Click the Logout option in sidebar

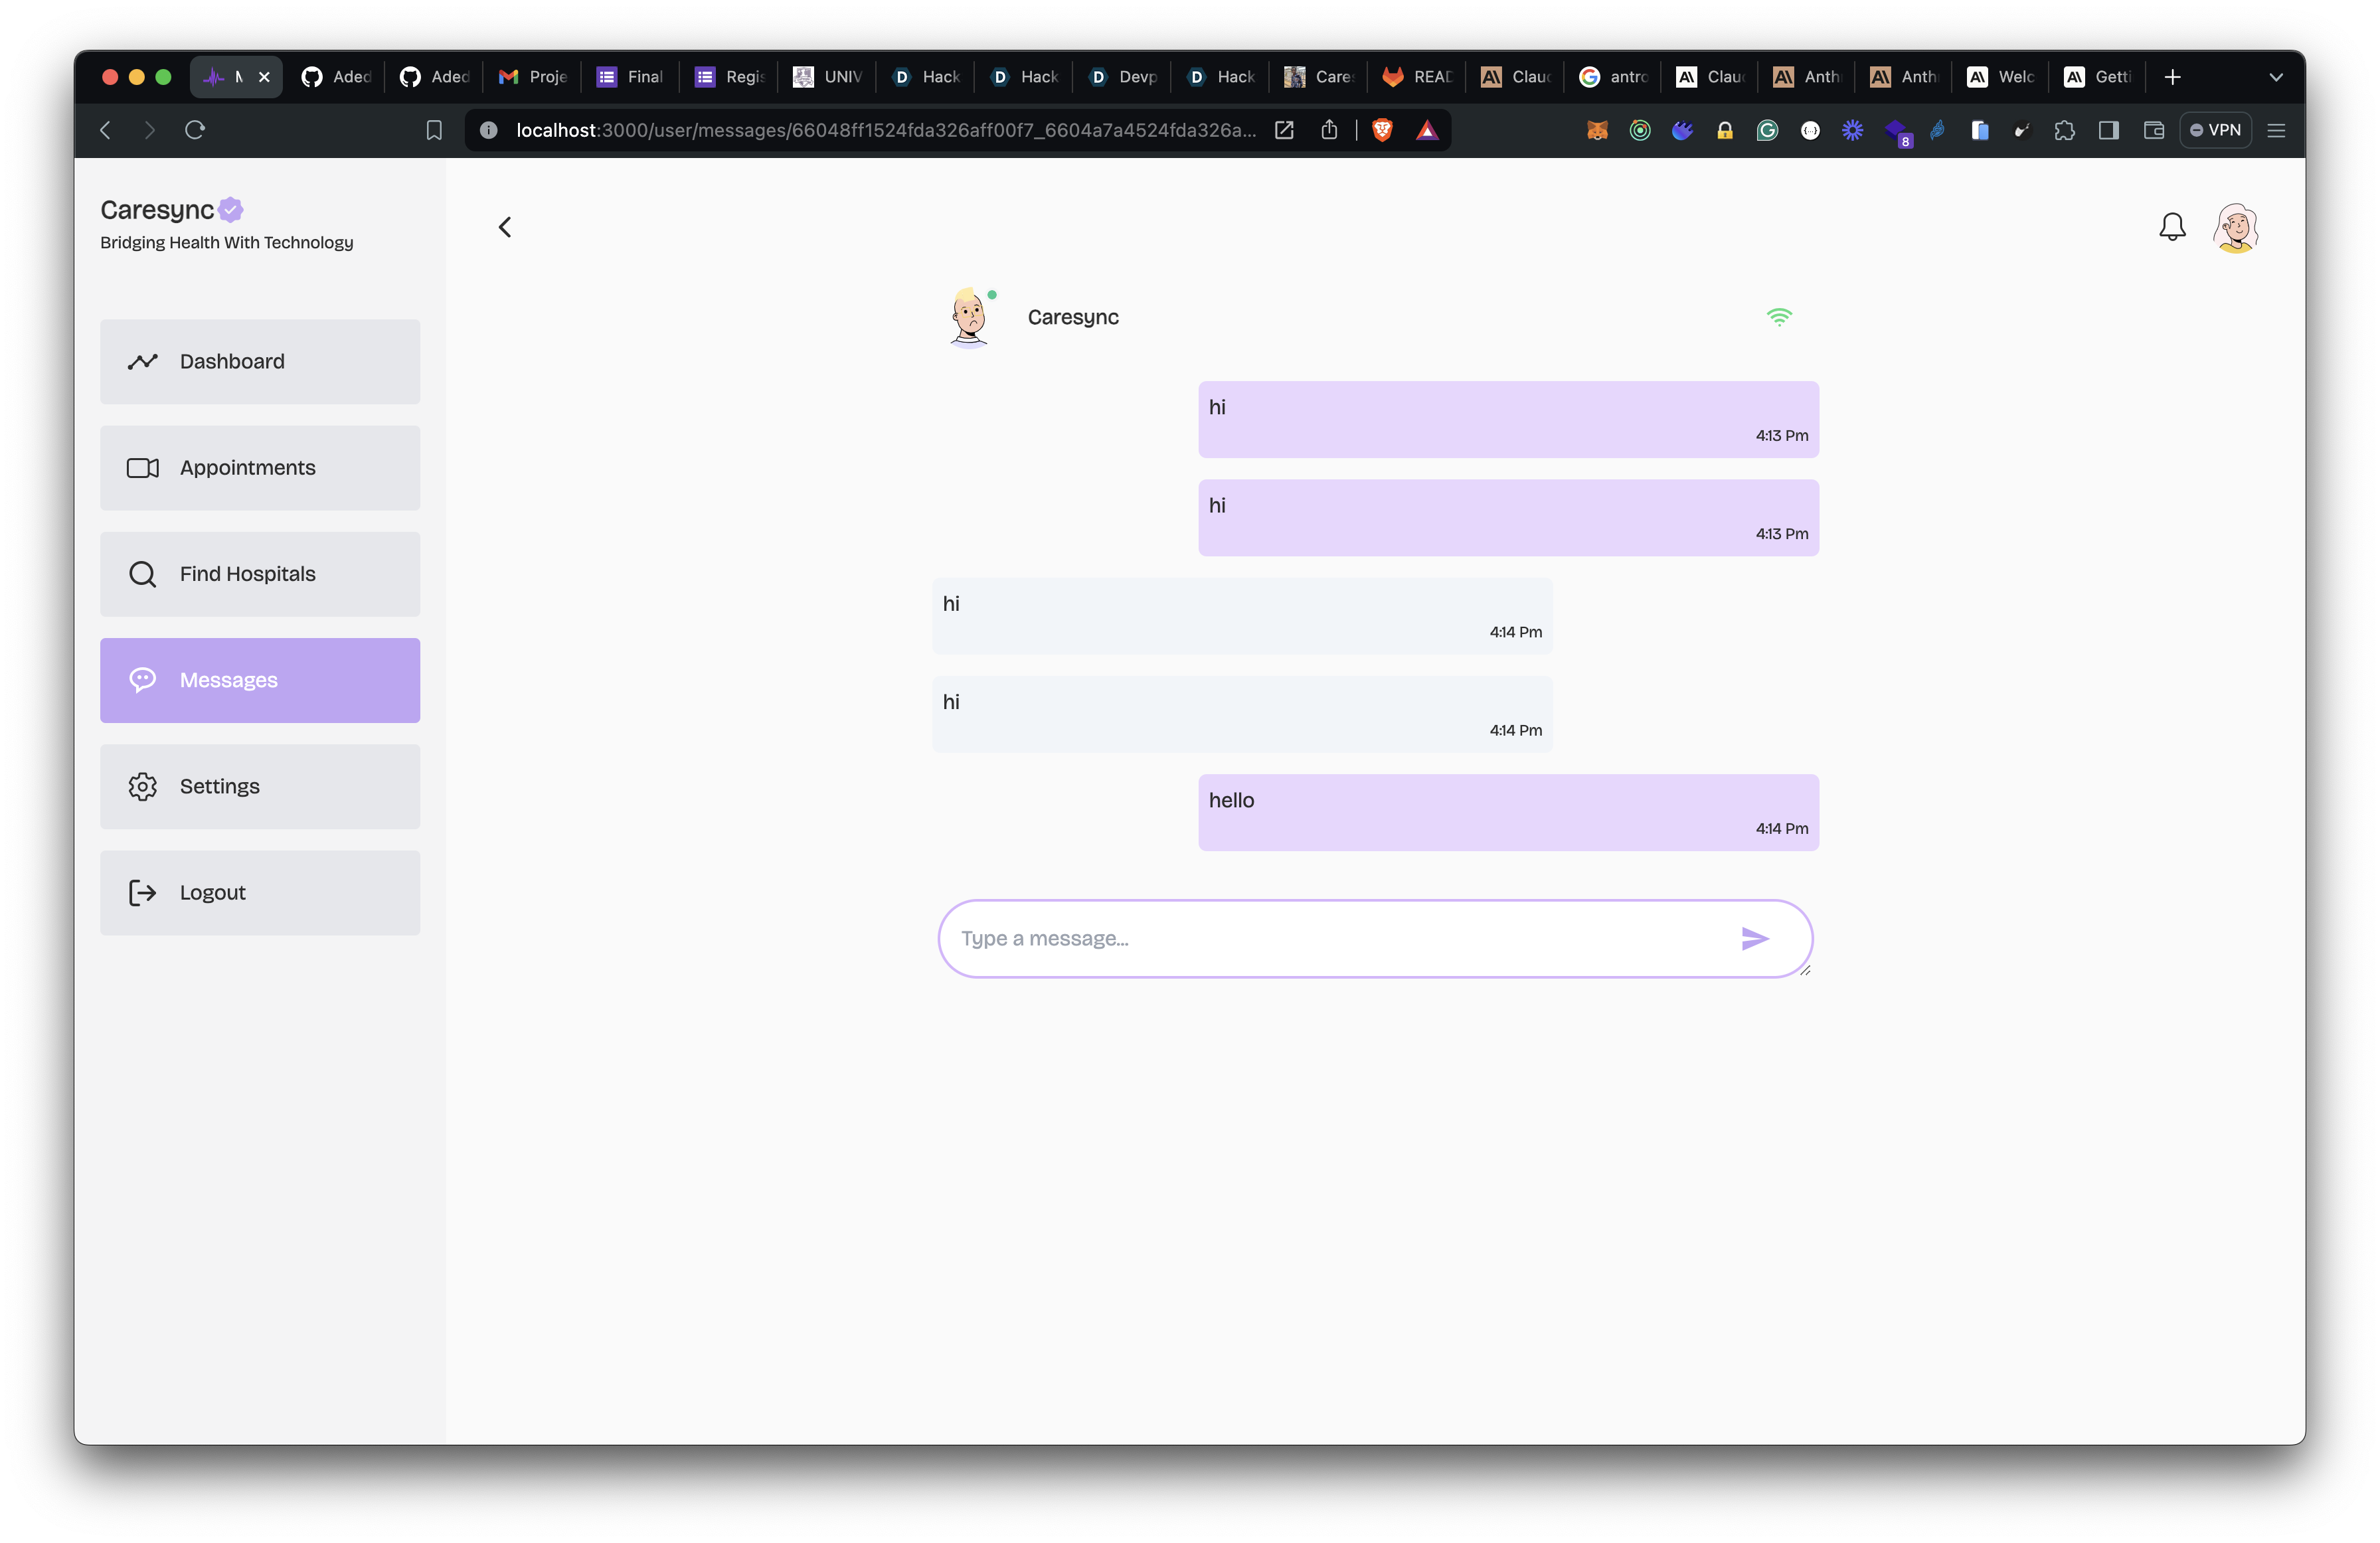click(x=211, y=892)
